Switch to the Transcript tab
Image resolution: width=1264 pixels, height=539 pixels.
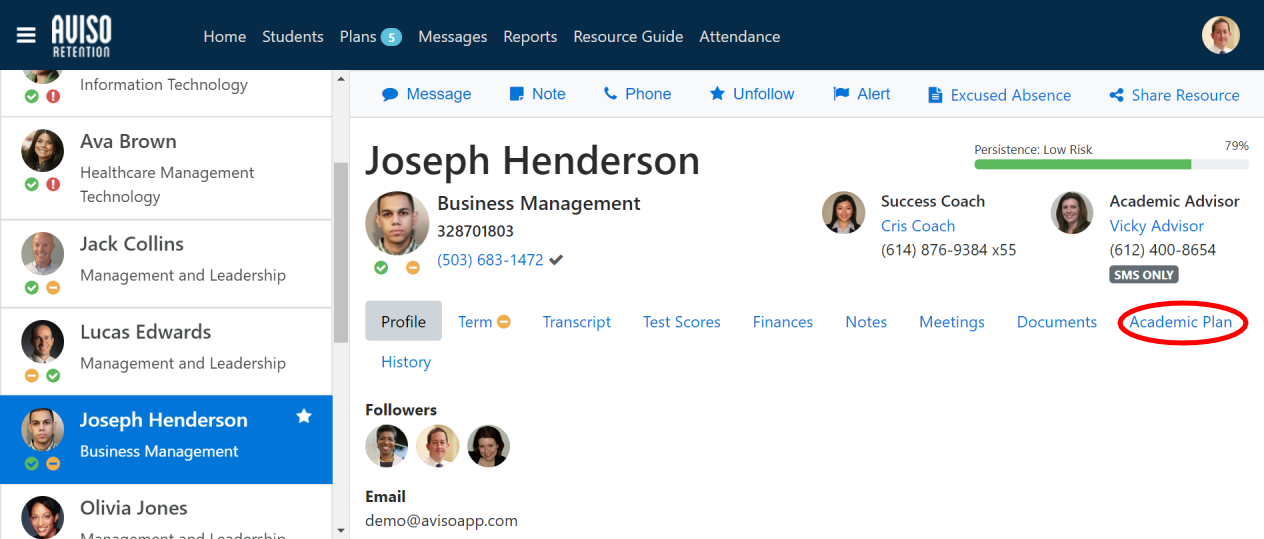[x=577, y=322]
